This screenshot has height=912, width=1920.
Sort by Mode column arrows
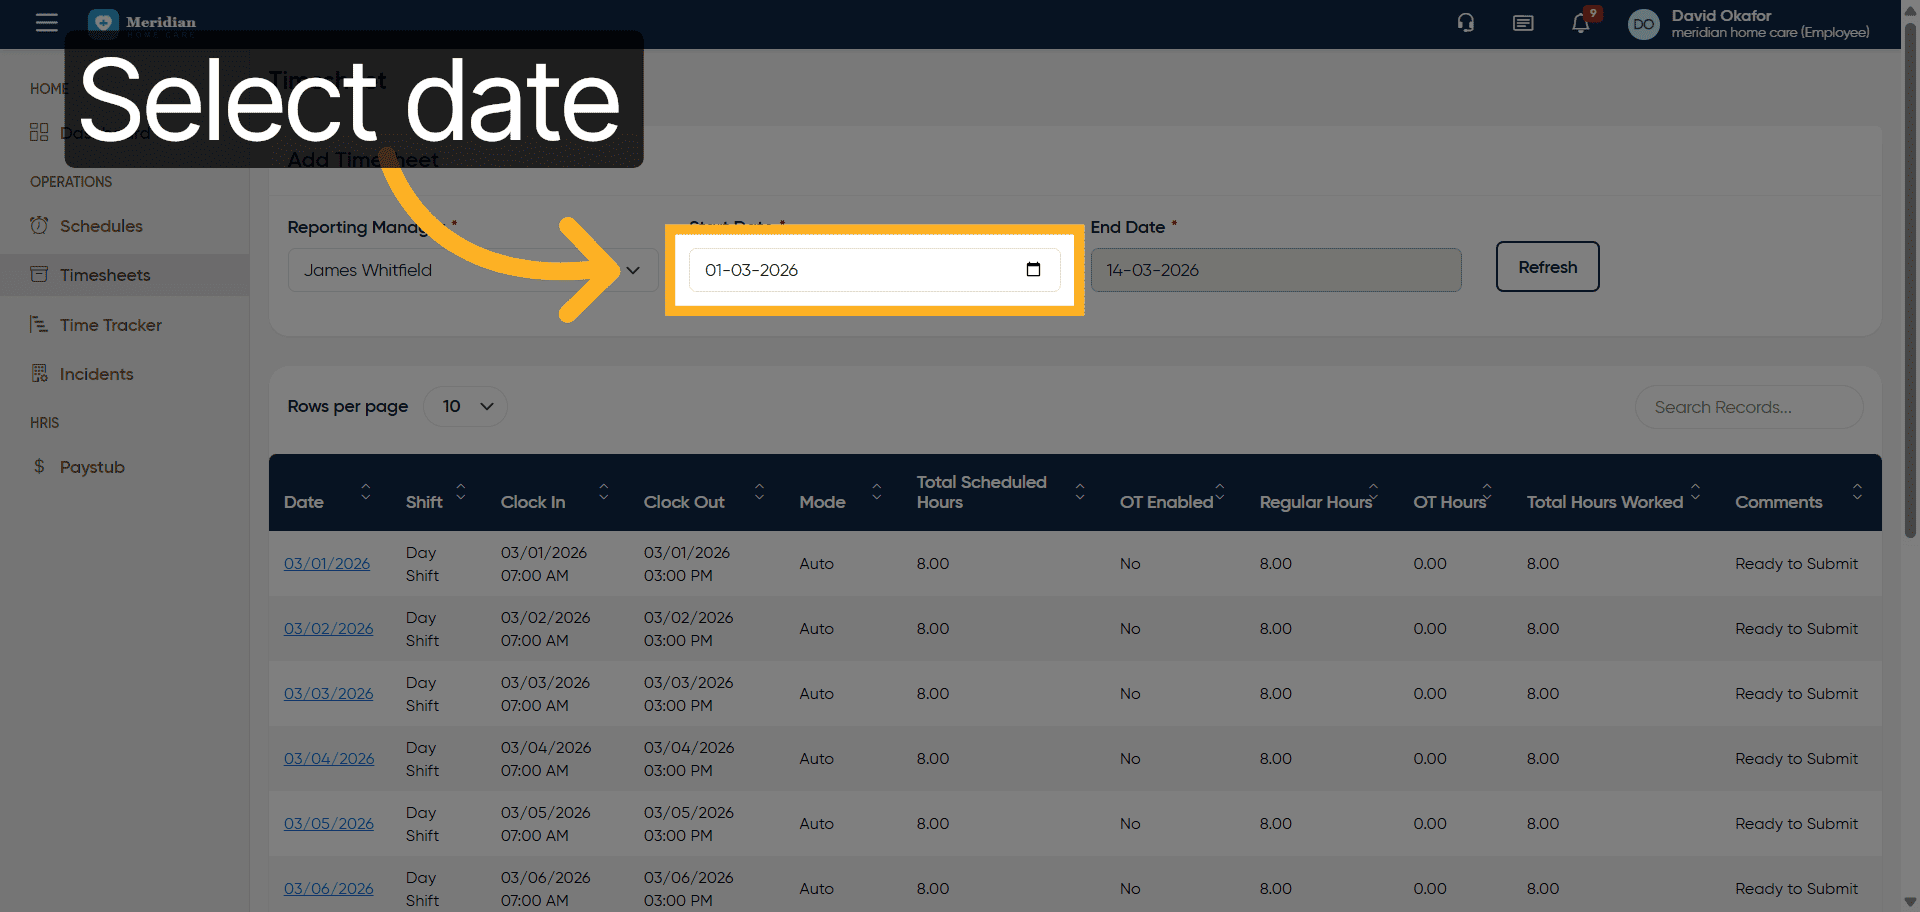point(876,491)
